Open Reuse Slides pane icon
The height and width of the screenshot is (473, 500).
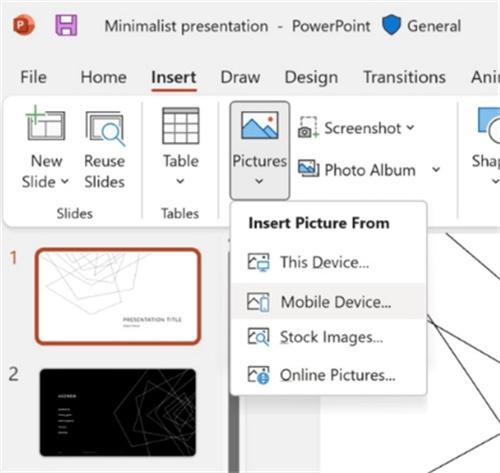pos(105,128)
